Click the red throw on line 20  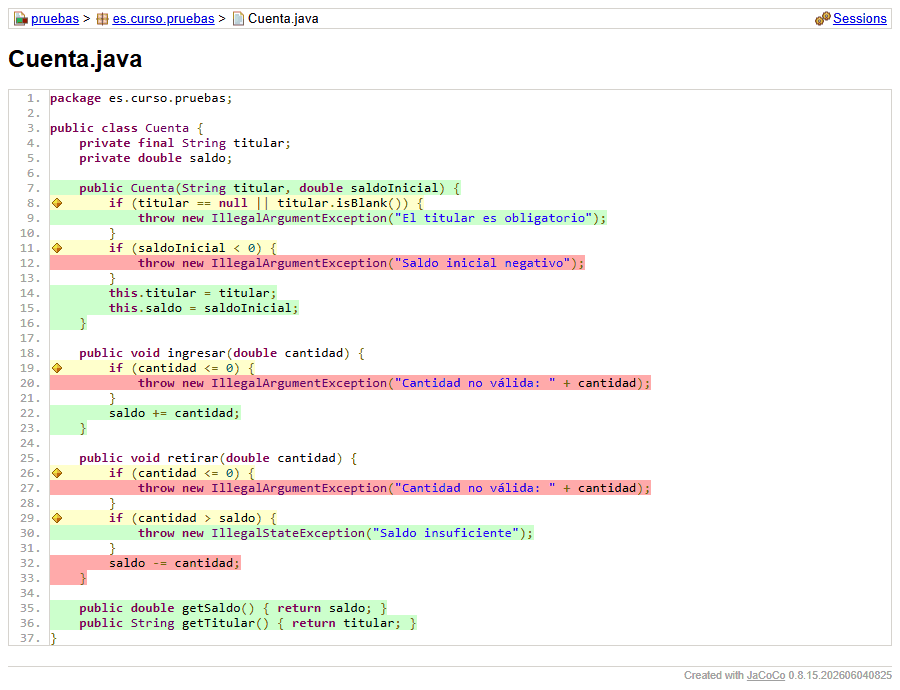tap(350, 383)
